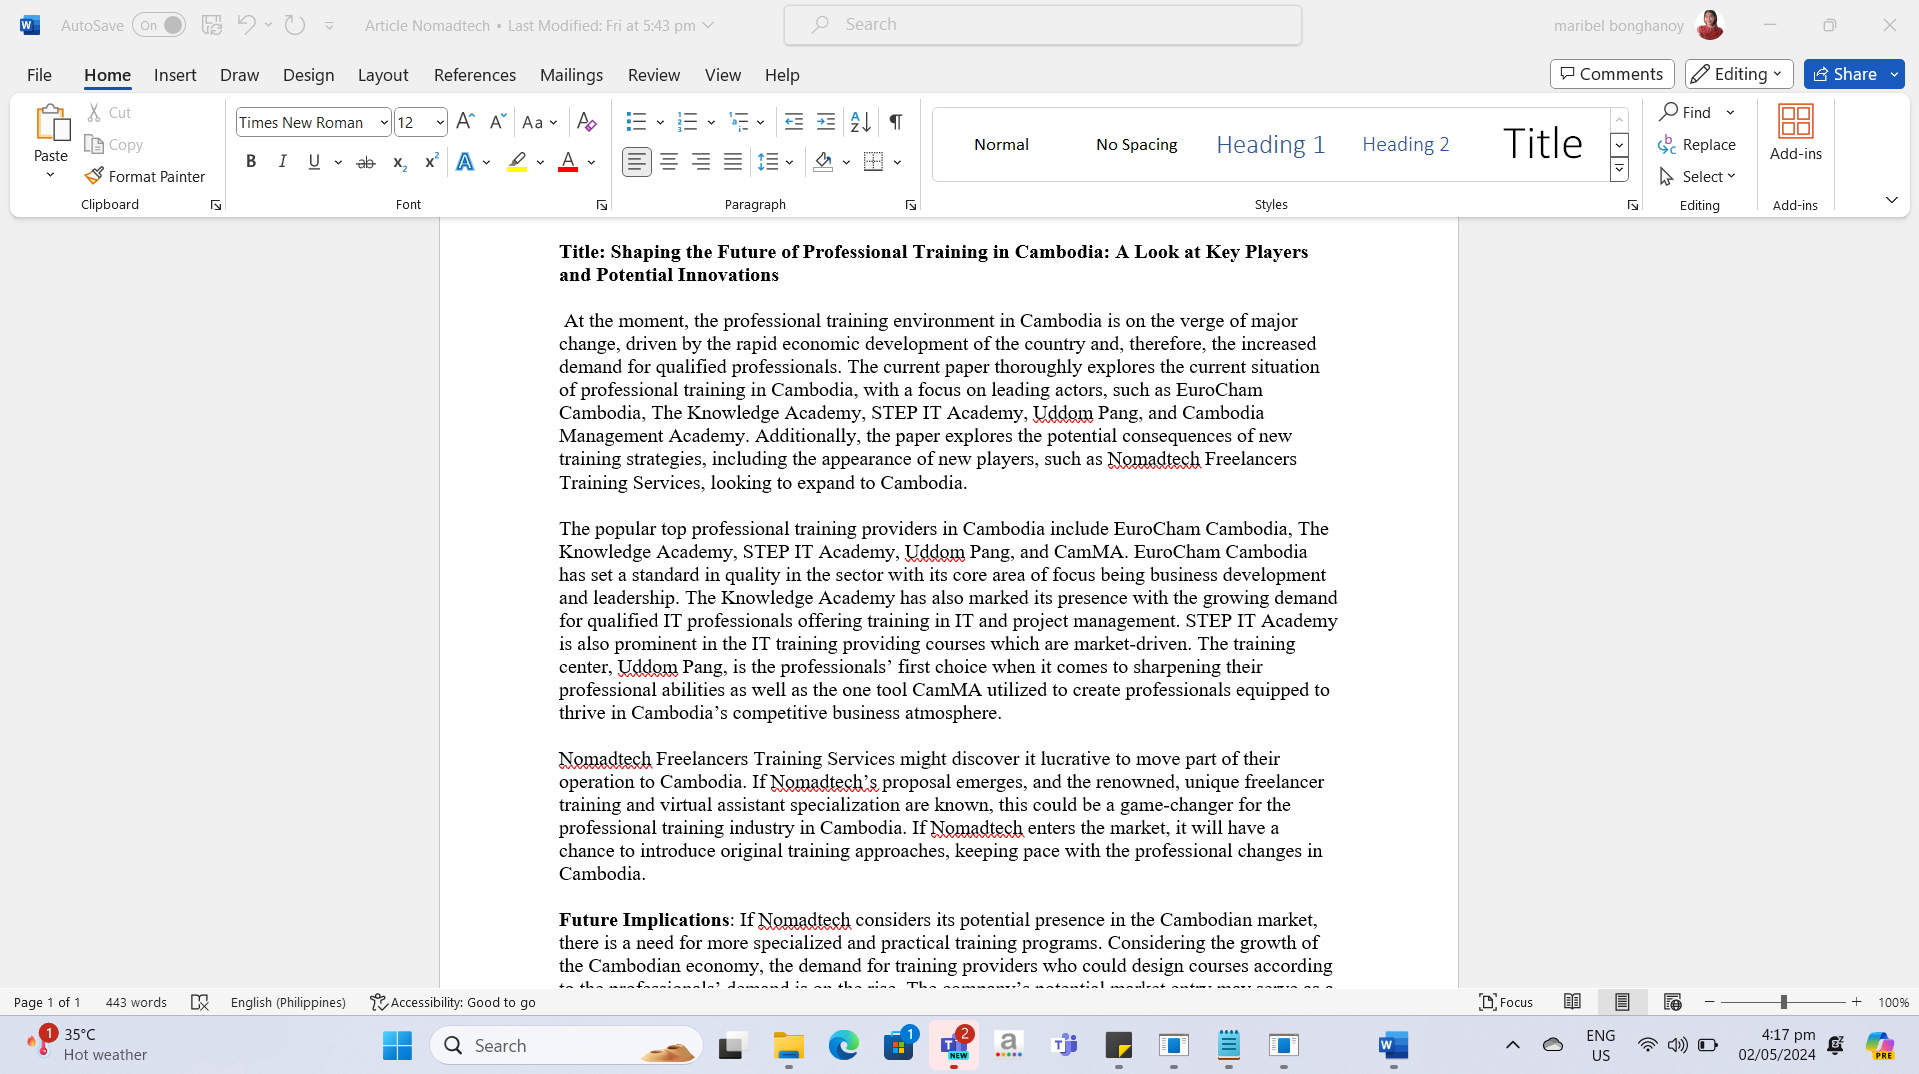Undo the last action
The image size is (1919, 1074).
(246, 25)
